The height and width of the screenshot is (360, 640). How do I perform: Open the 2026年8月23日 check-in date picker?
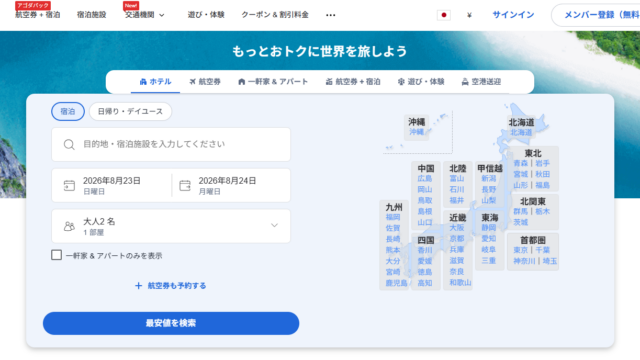coord(111,185)
